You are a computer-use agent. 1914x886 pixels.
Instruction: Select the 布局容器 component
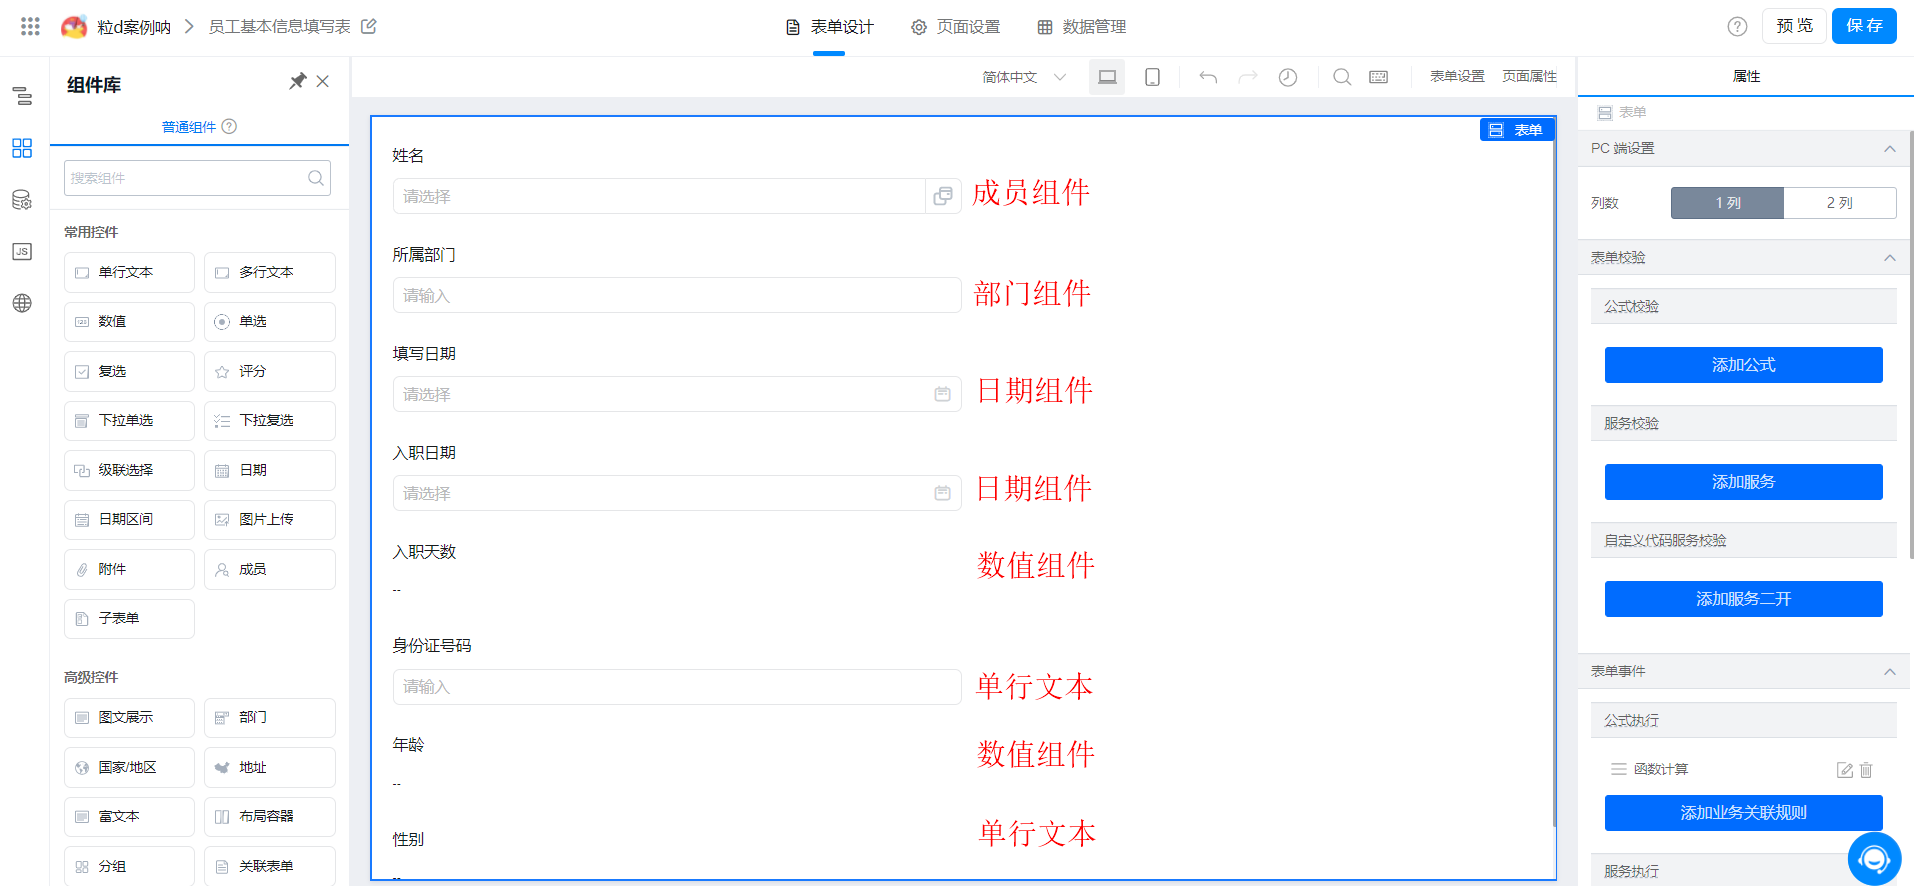(x=270, y=817)
